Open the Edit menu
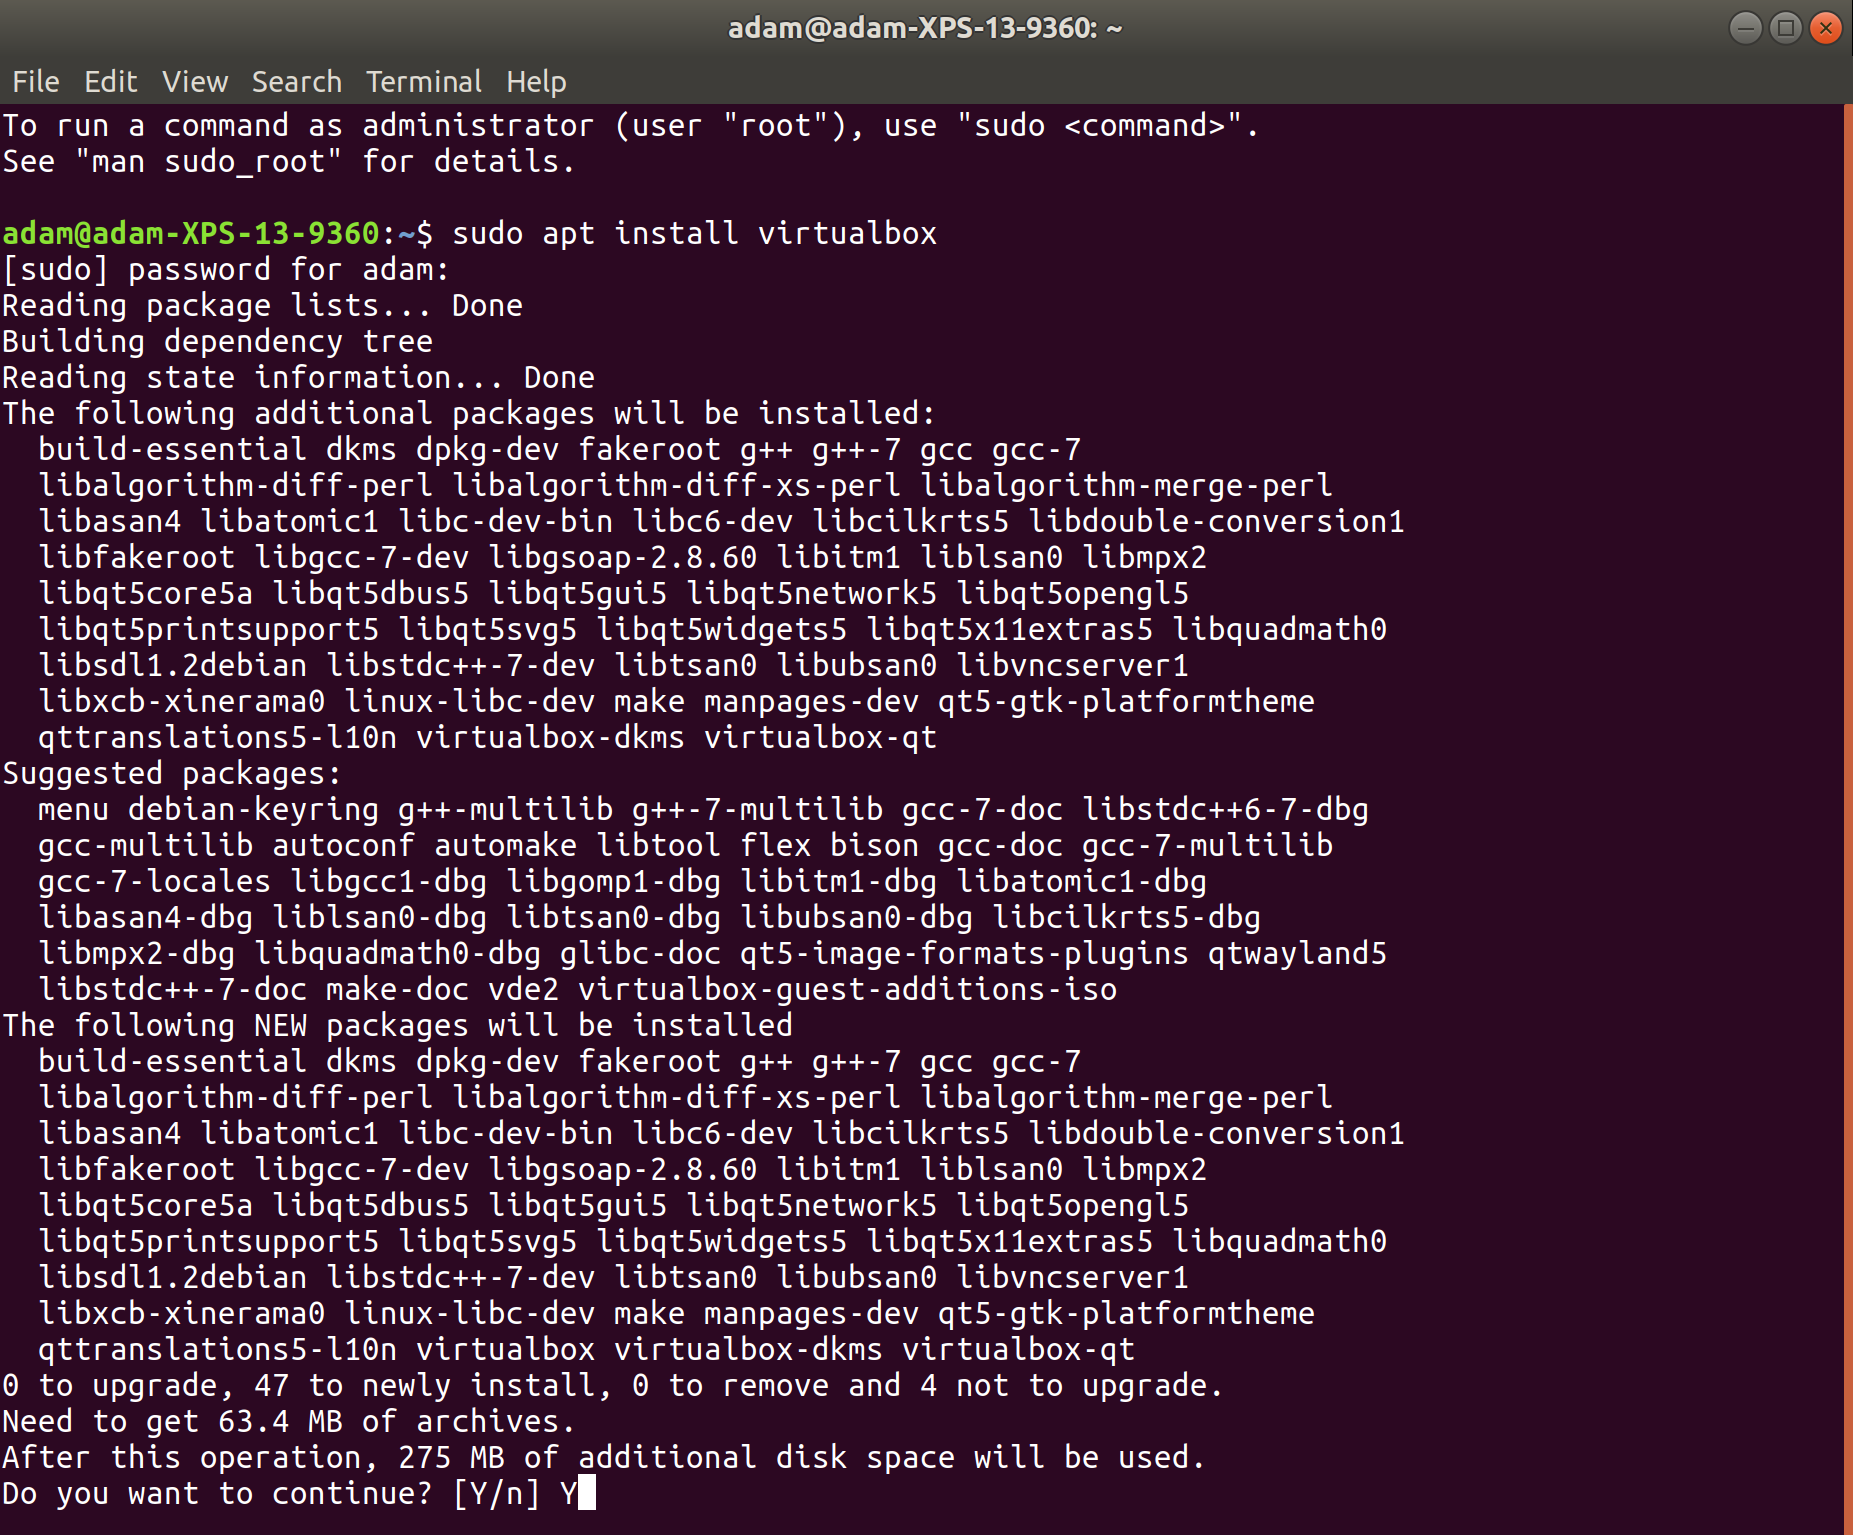This screenshot has width=1853, height=1535. 110,81
